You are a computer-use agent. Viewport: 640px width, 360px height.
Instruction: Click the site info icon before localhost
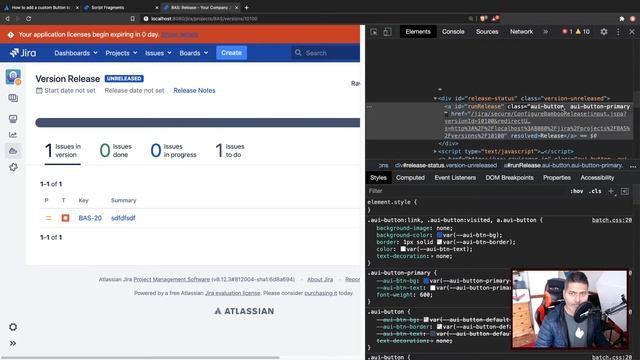pos(146,18)
